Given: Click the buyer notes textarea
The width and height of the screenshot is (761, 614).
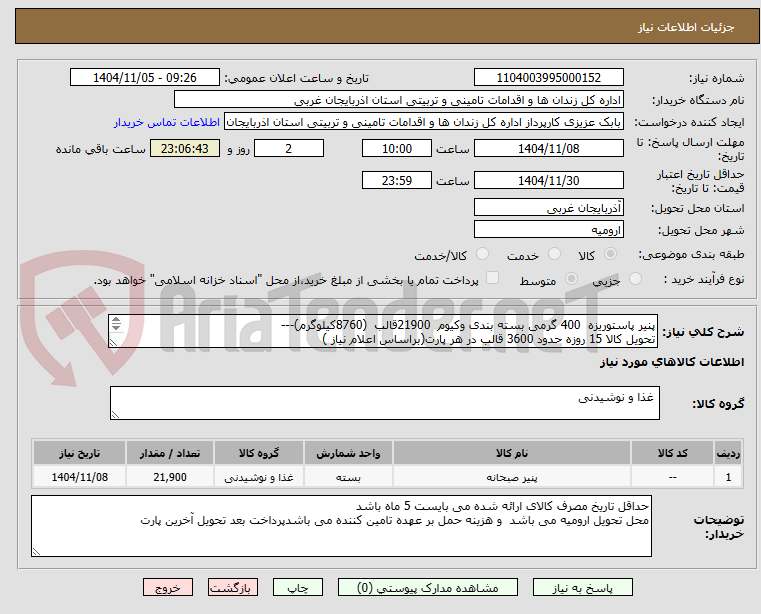Looking at the screenshot, I should (341, 526).
